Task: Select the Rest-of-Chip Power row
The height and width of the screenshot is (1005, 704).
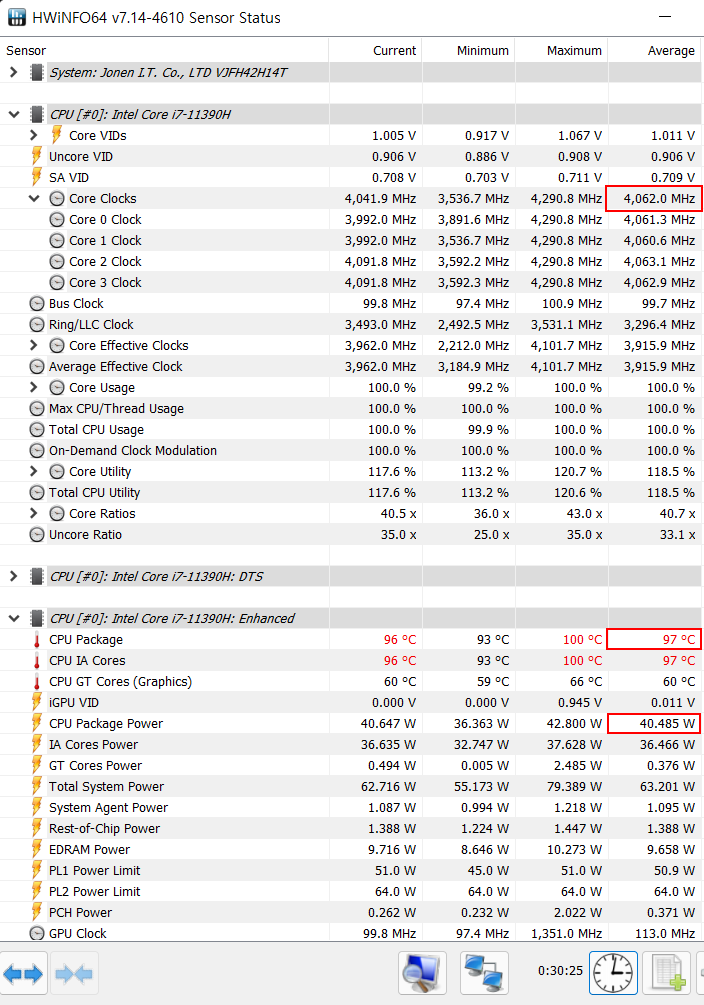Action: click(351, 829)
